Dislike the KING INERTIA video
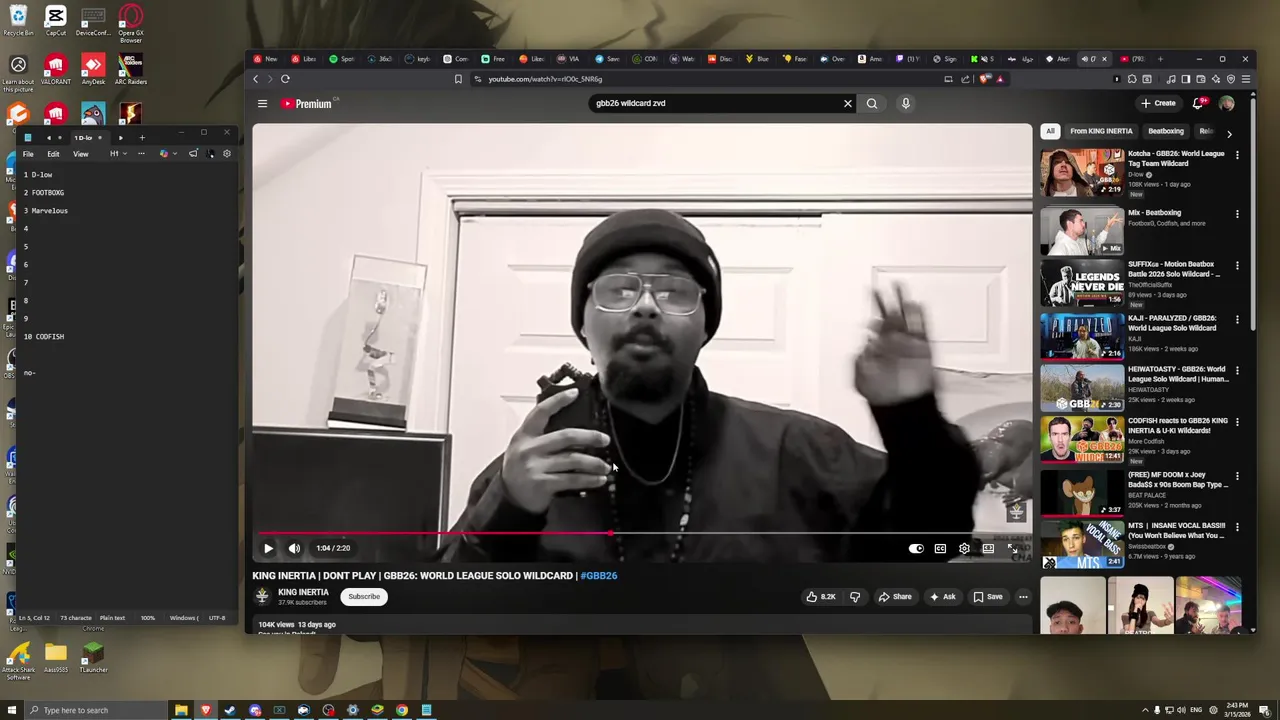Image resolution: width=1280 pixels, height=720 pixels. pos(854,597)
